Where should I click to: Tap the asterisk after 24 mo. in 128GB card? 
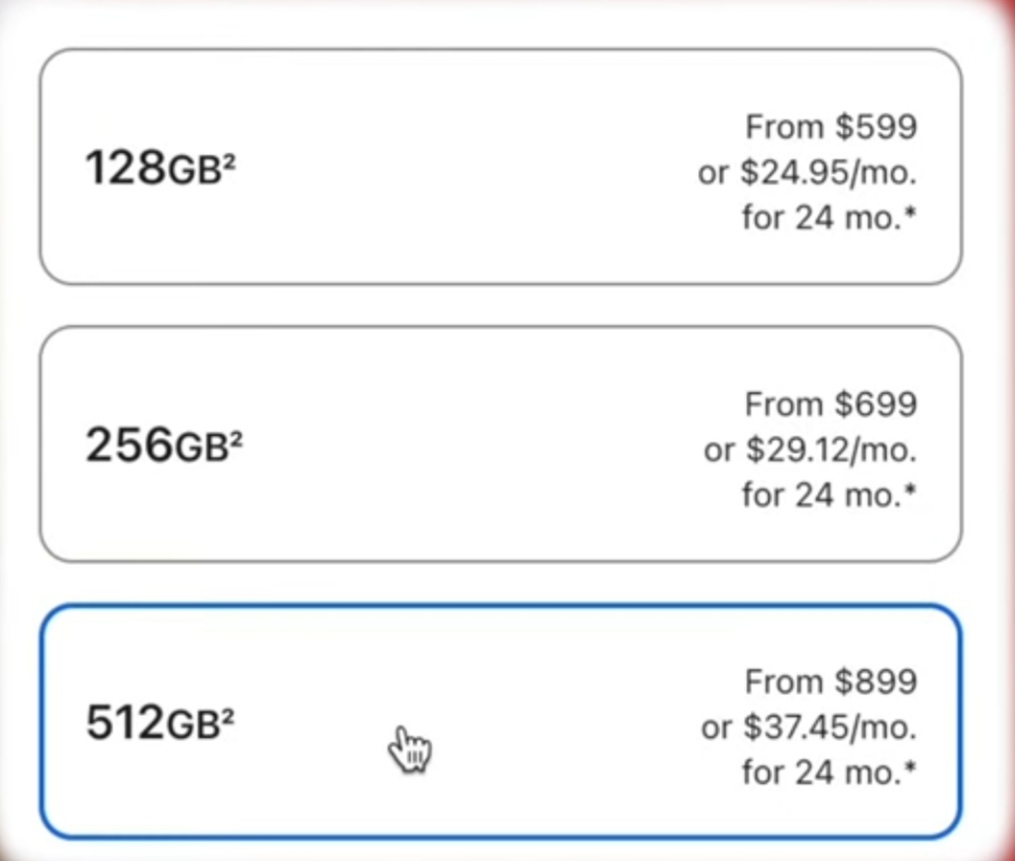point(911,211)
